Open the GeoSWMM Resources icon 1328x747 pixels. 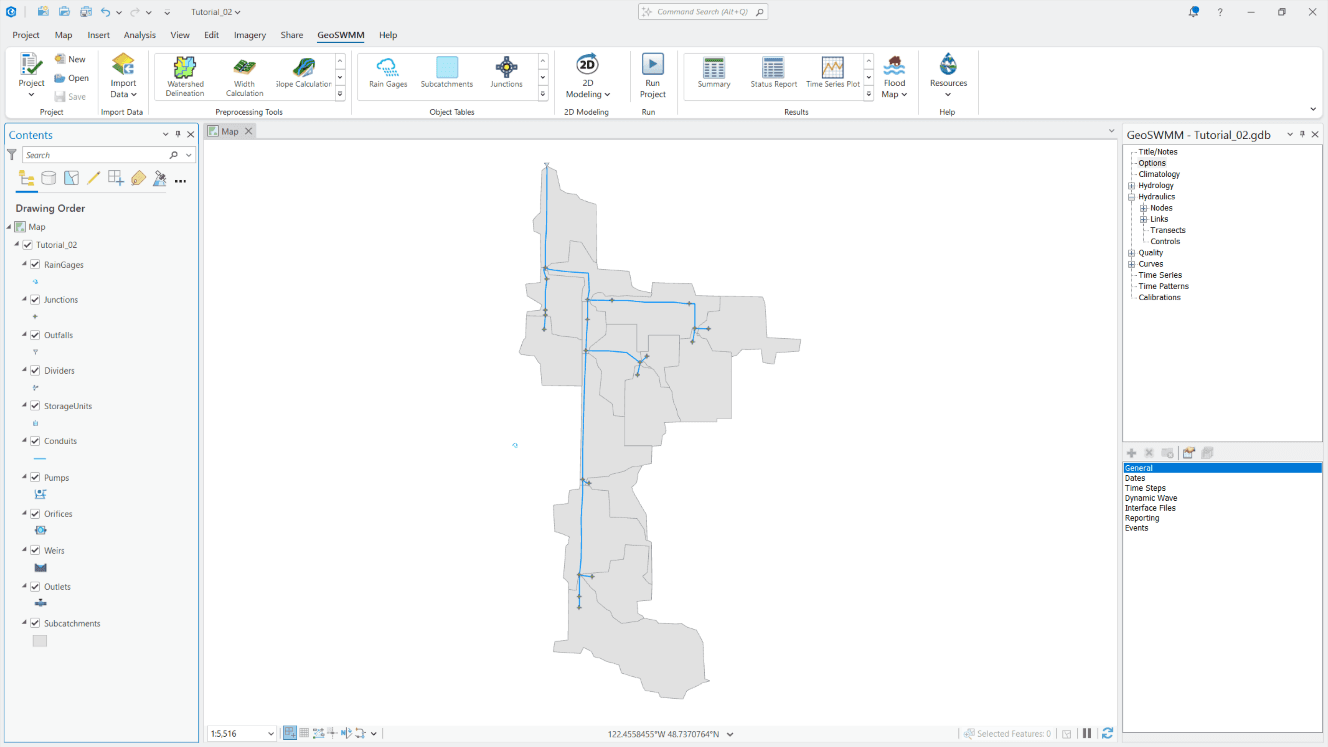948,75
